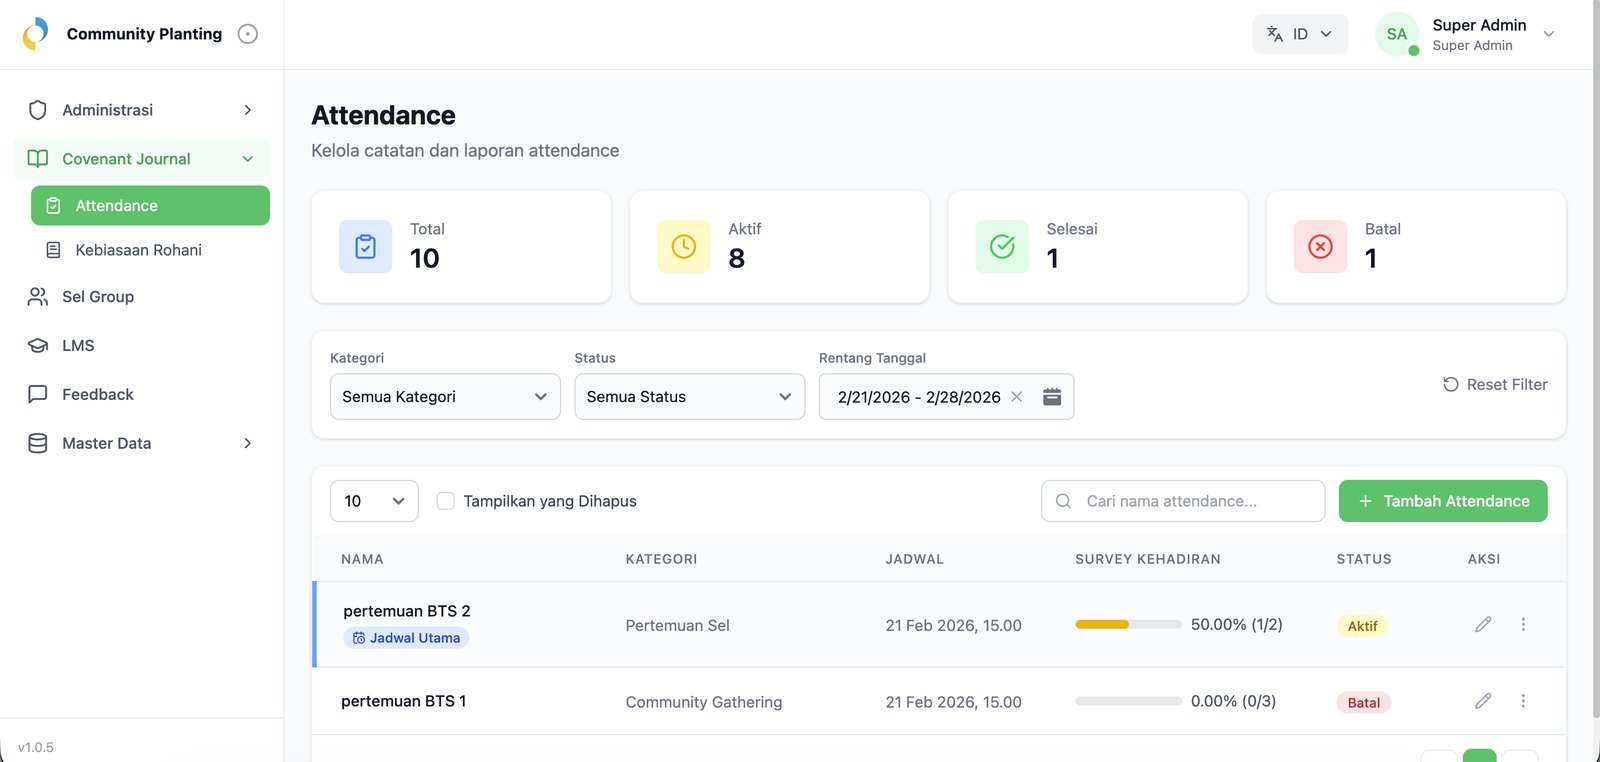This screenshot has width=1600, height=762.
Task: Open the Master Data menu item
Action: click(141, 443)
